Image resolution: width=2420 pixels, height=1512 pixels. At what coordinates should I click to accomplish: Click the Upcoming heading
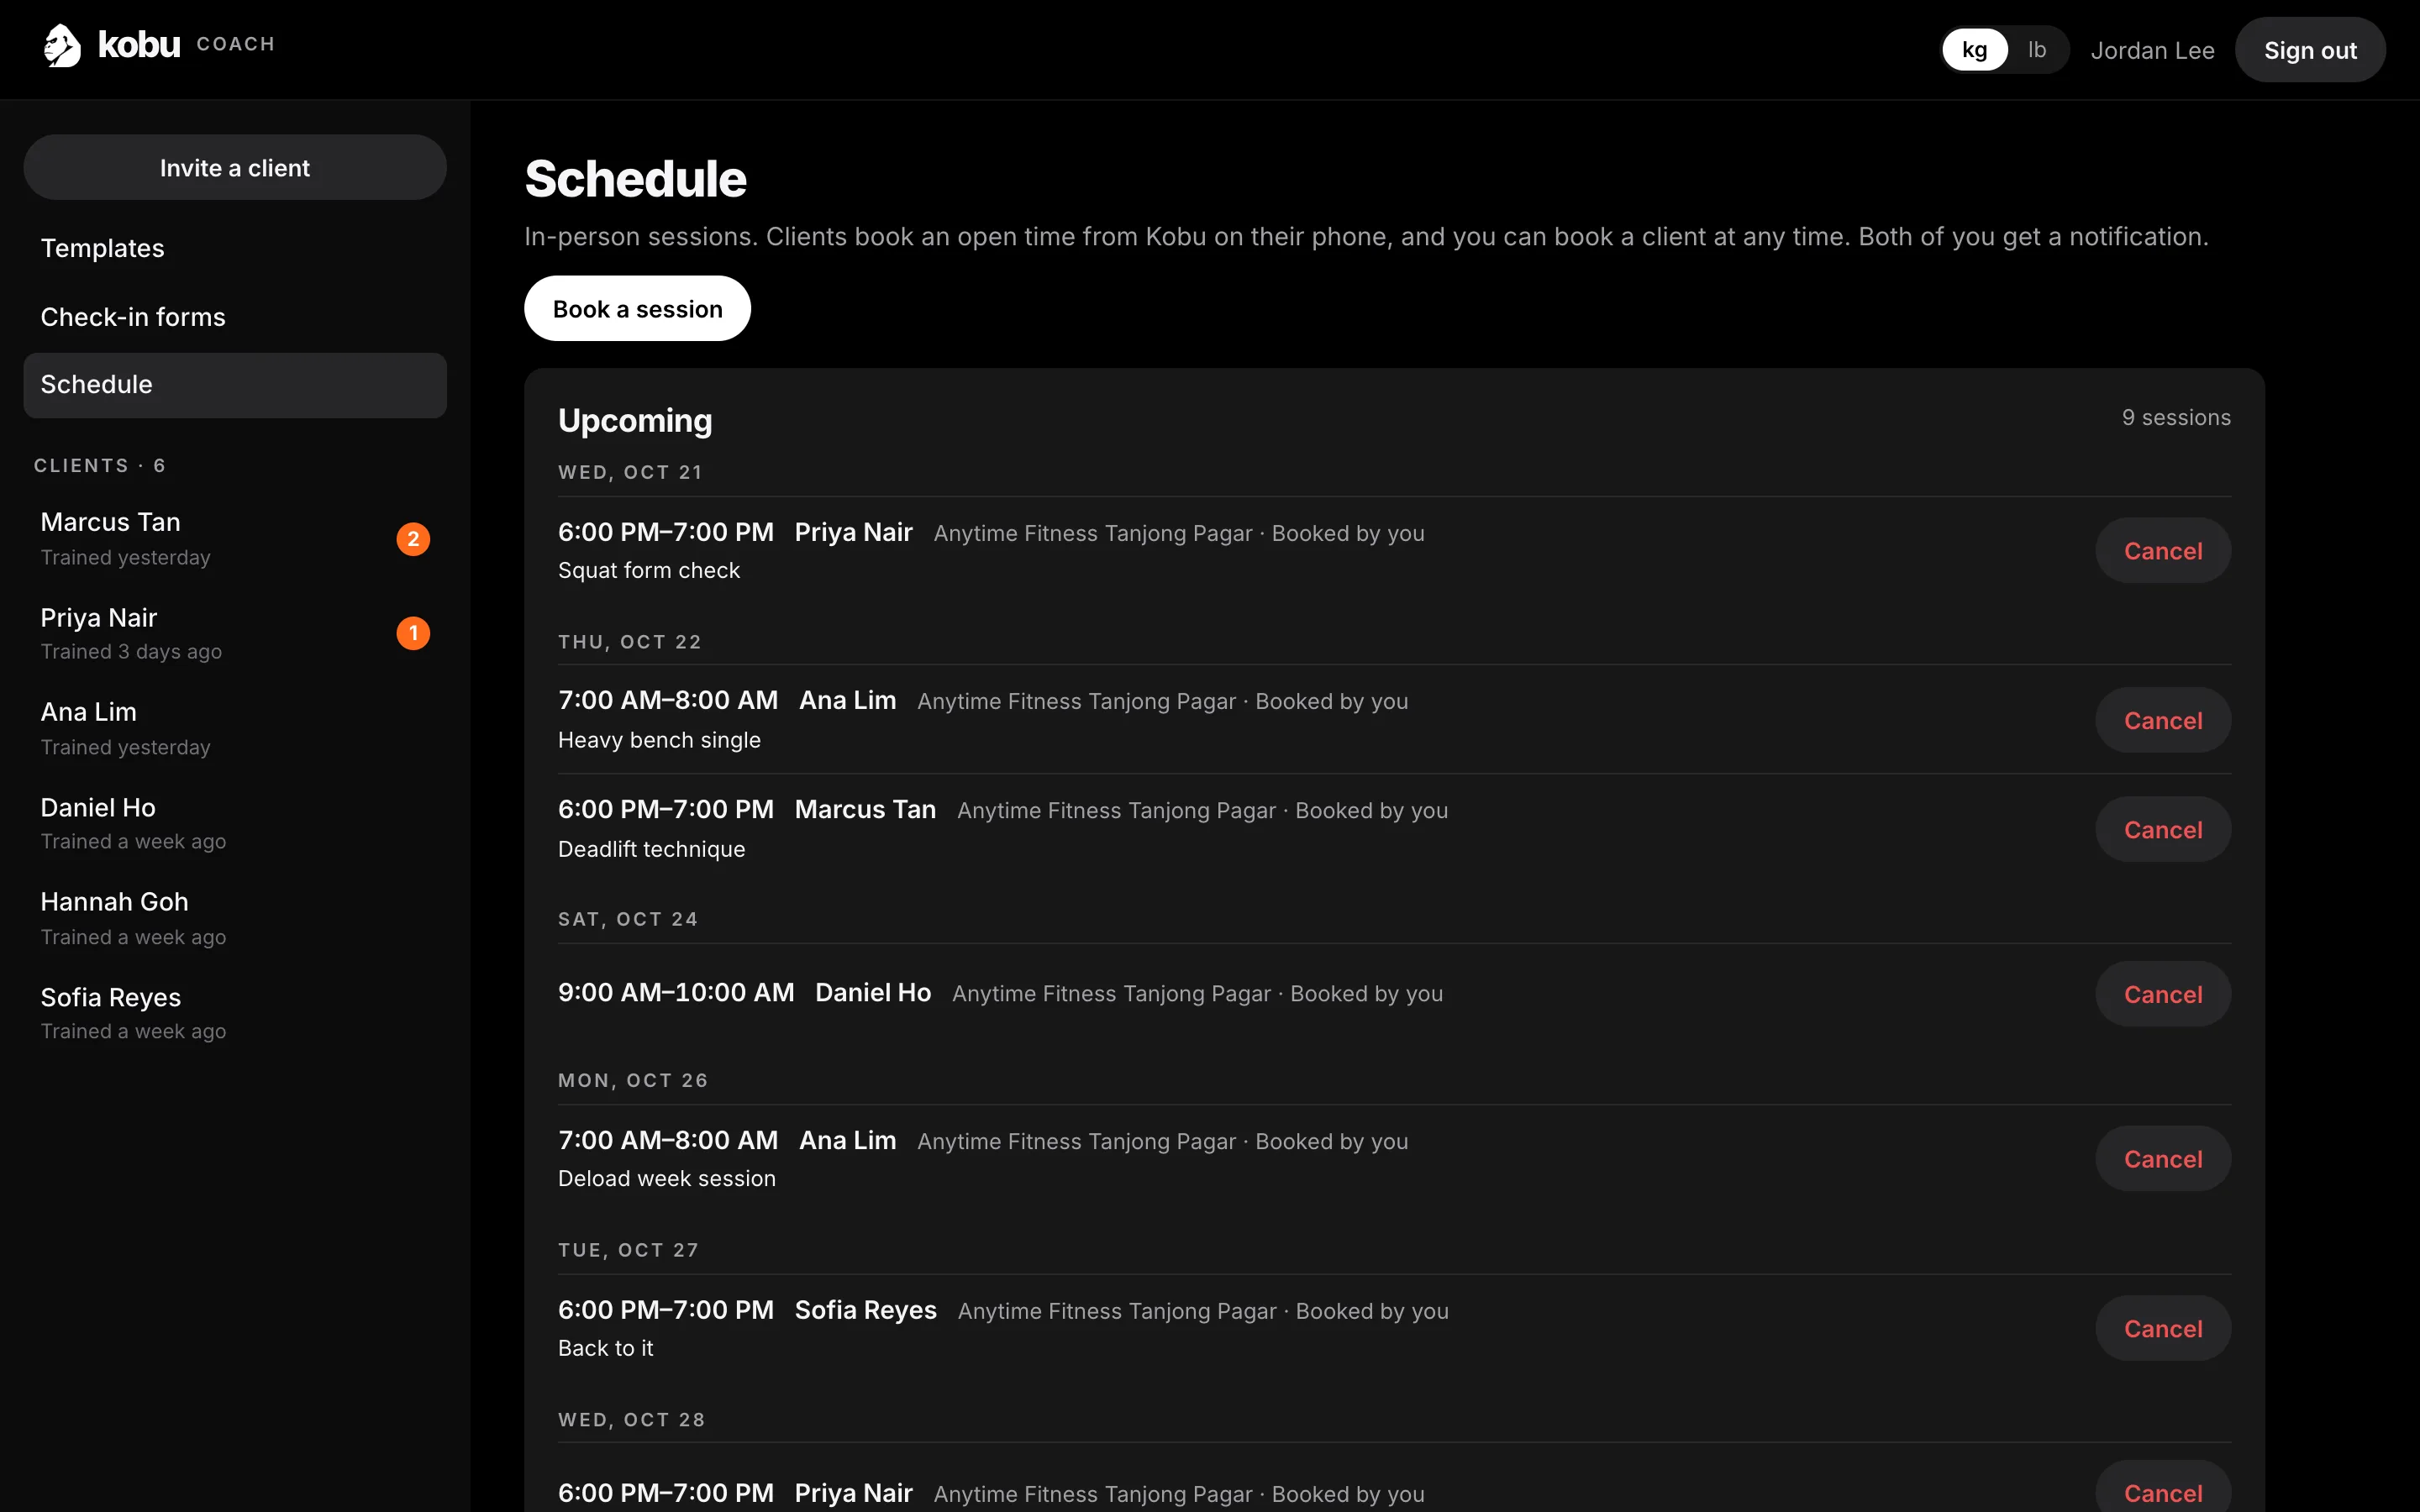635,421
